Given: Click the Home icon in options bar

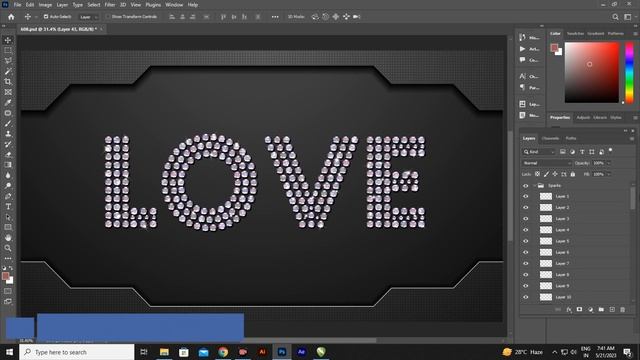Looking at the screenshot, I should pos(11,17).
